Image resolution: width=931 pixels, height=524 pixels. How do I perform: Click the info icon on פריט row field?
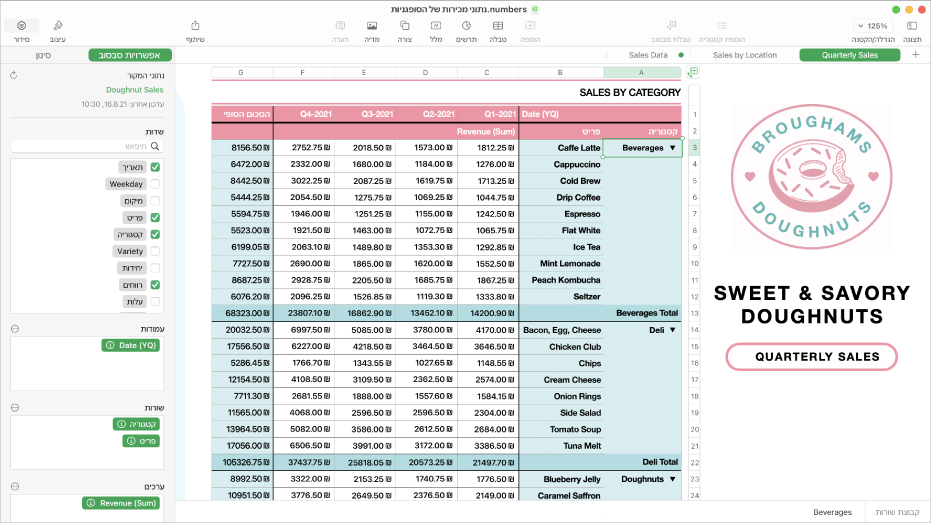click(x=131, y=441)
